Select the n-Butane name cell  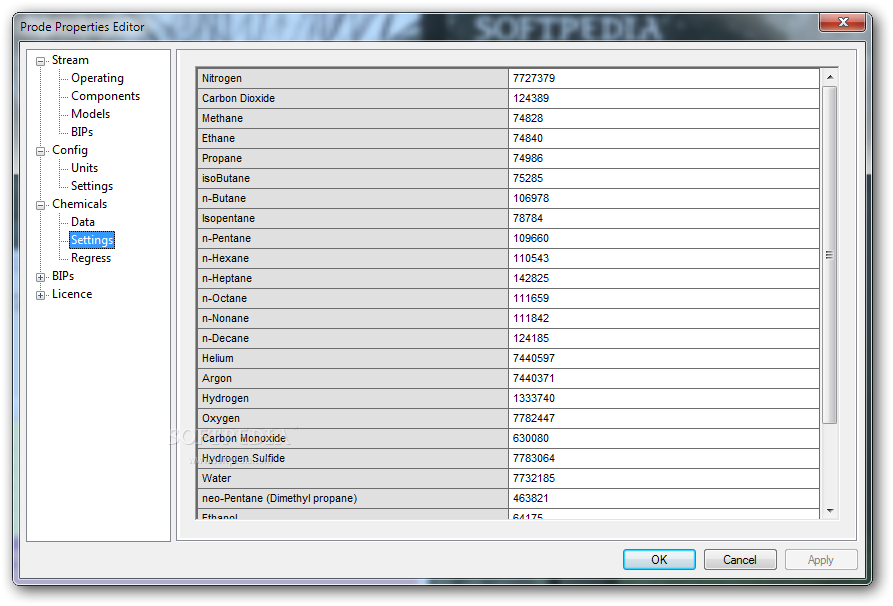[x=353, y=198]
